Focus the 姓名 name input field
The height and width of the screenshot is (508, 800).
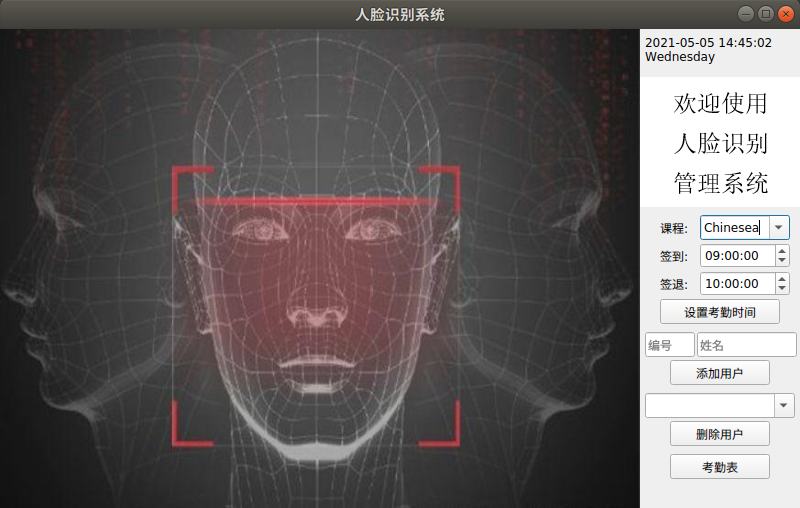pyautogui.click(x=746, y=345)
